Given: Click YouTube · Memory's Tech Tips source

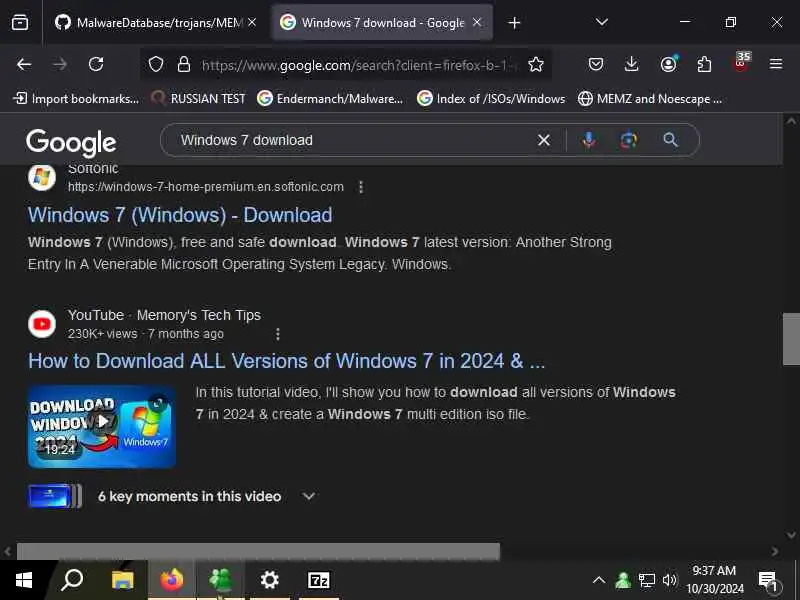Looking at the screenshot, I should tap(164, 315).
